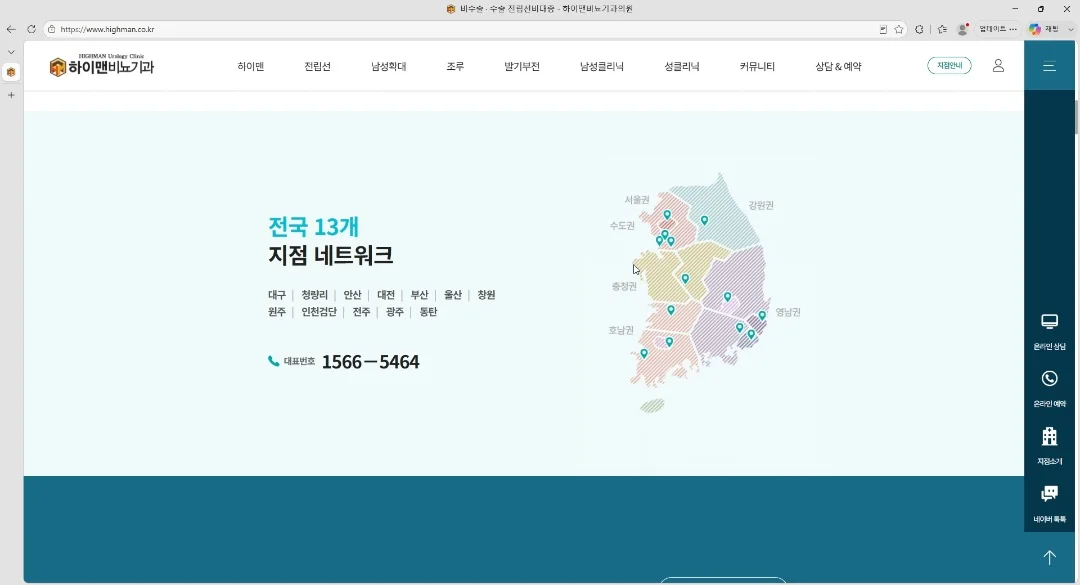1080x585 pixels.
Task: Open the browser profile avatar
Action: click(x=963, y=30)
